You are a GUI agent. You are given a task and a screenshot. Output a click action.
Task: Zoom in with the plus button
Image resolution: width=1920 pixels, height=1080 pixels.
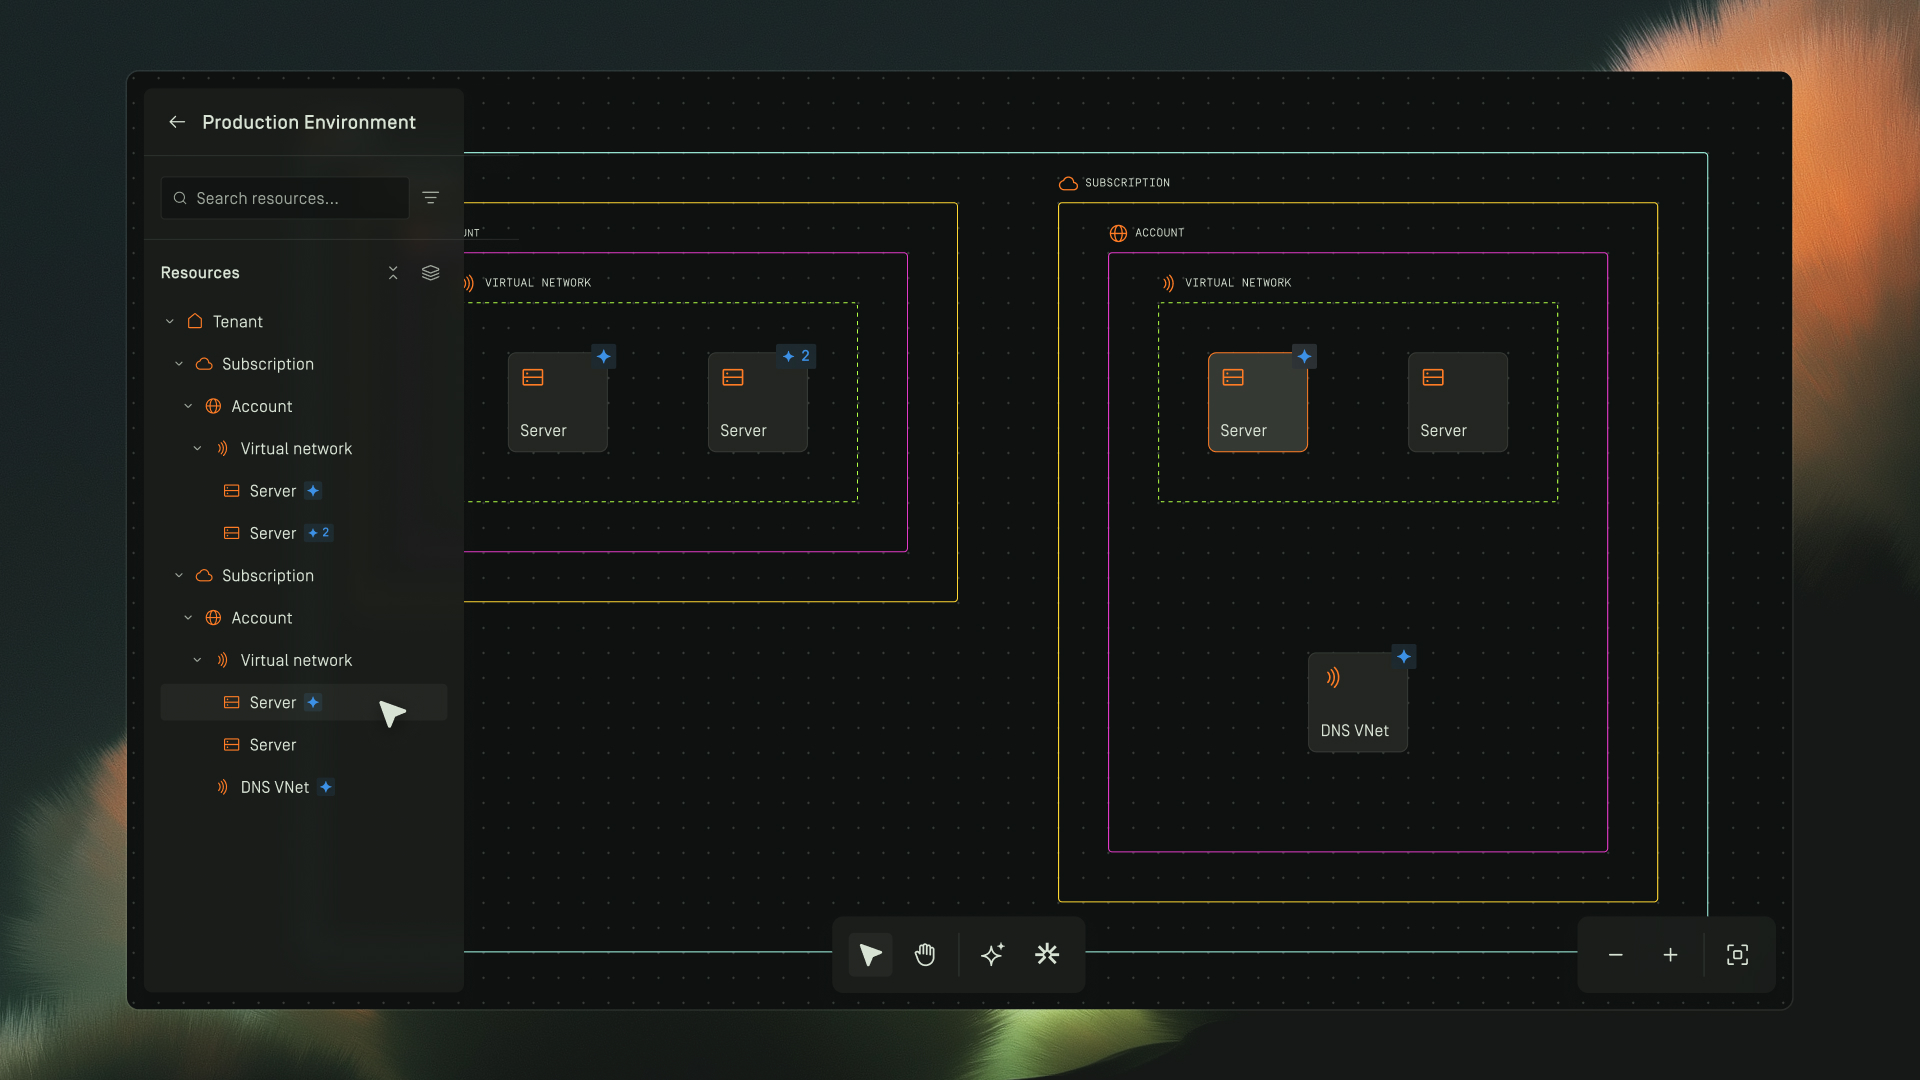pos(1670,955)
